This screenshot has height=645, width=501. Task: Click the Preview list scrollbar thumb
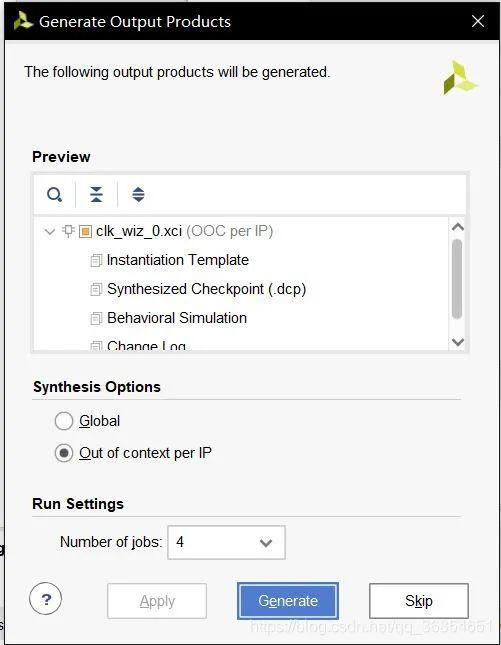click(457, 279)
